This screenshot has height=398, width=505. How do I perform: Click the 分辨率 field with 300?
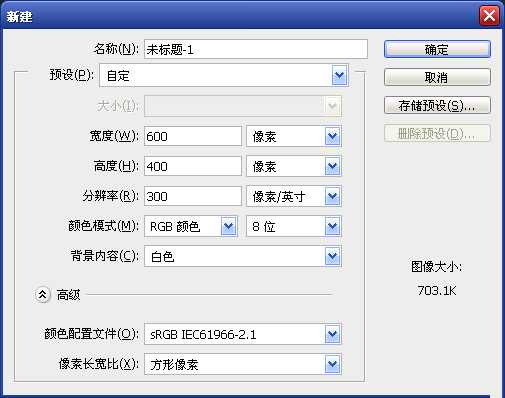tap(193, 196)
